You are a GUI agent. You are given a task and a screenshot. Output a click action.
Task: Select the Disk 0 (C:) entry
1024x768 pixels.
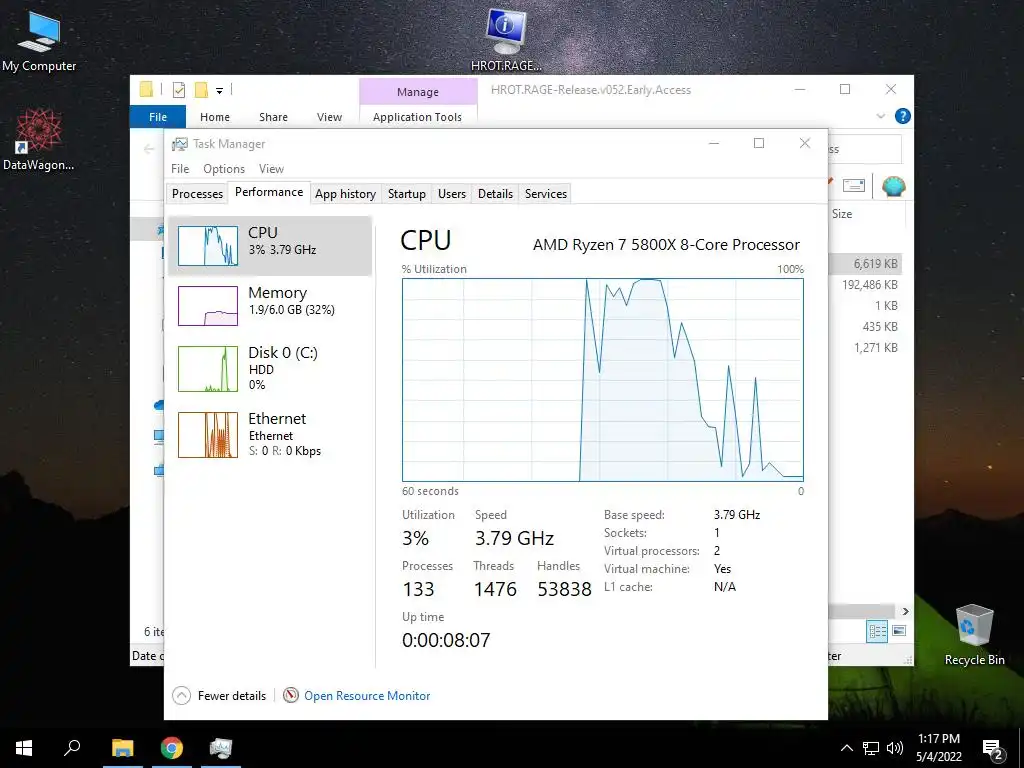pyautogui.click(x=270, y=369)
